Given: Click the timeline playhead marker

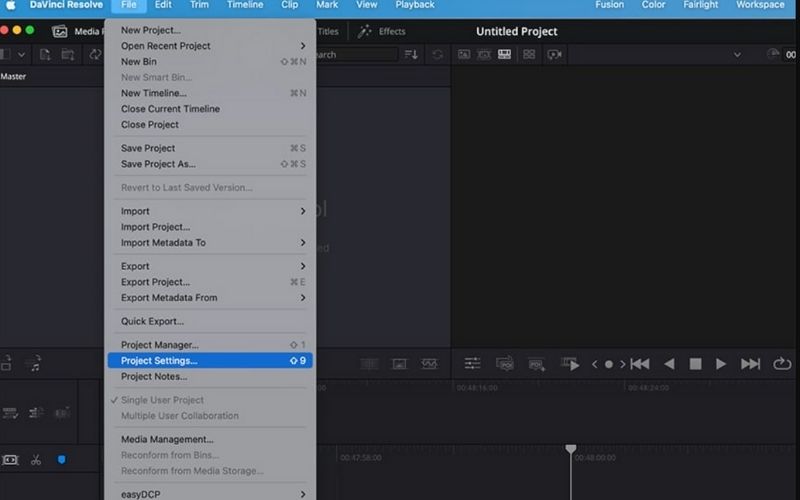Looking at the screenshot, I should (x=571, y=449).
